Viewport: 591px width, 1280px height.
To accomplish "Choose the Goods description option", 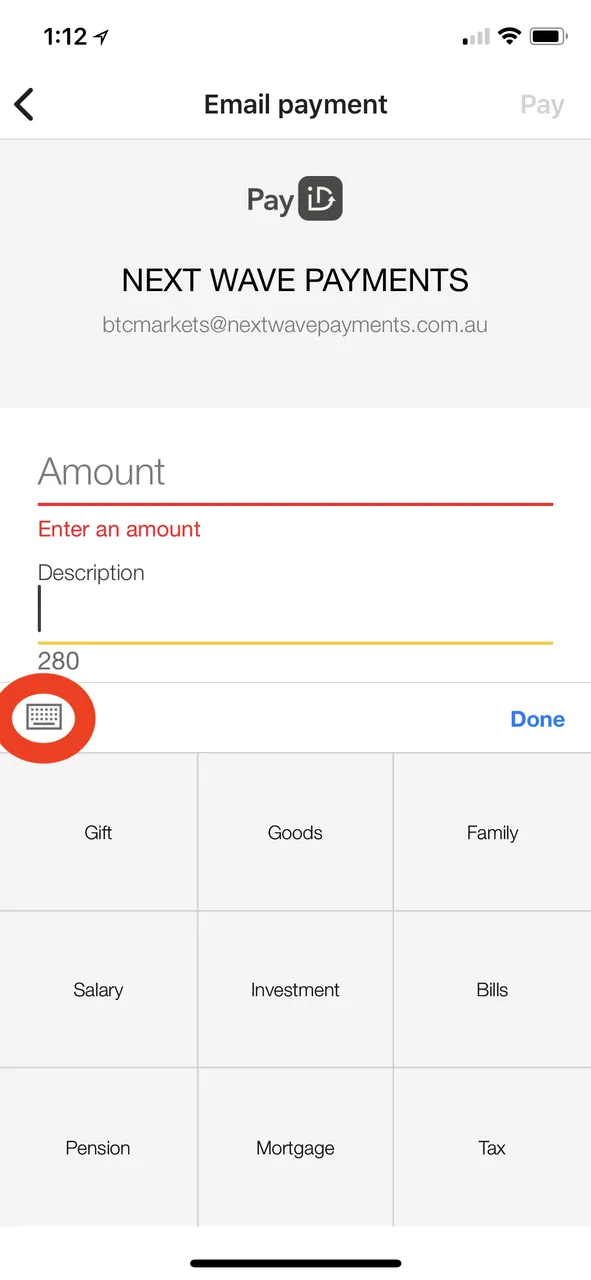I will point(295,832).
